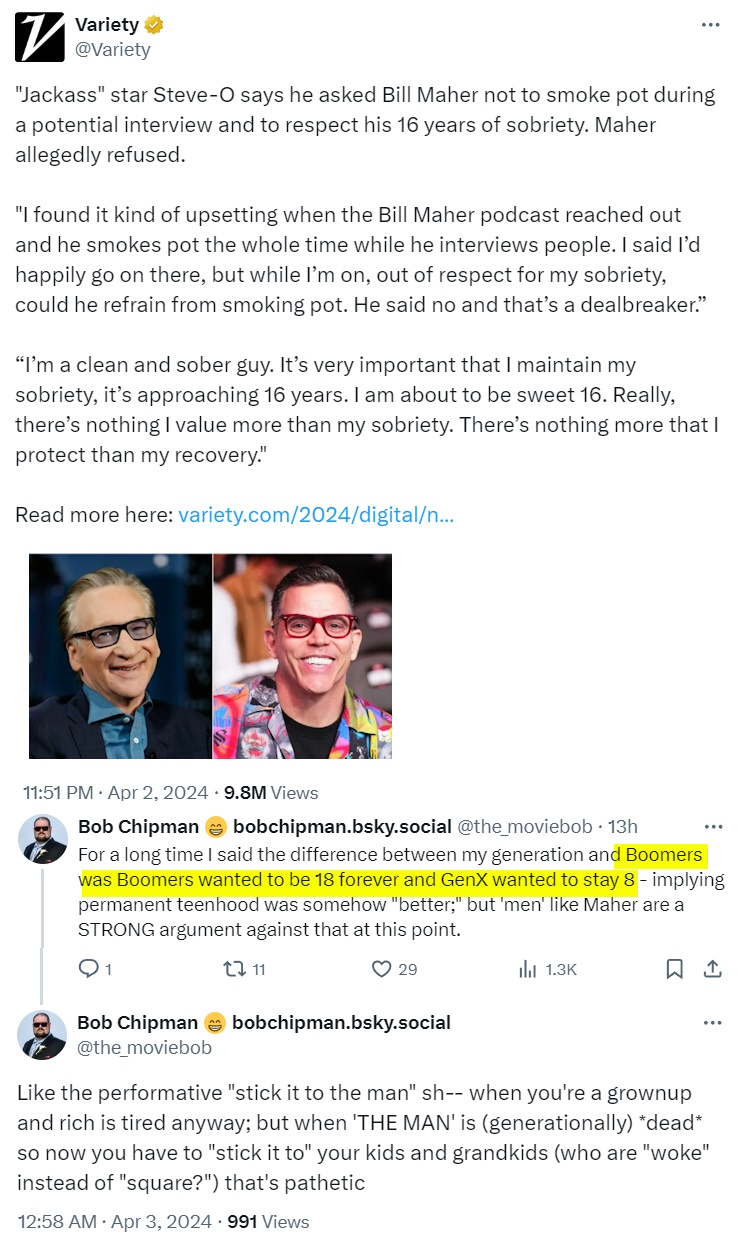Like Bob Chipman's Boomers tweet

tap(381, 968)
